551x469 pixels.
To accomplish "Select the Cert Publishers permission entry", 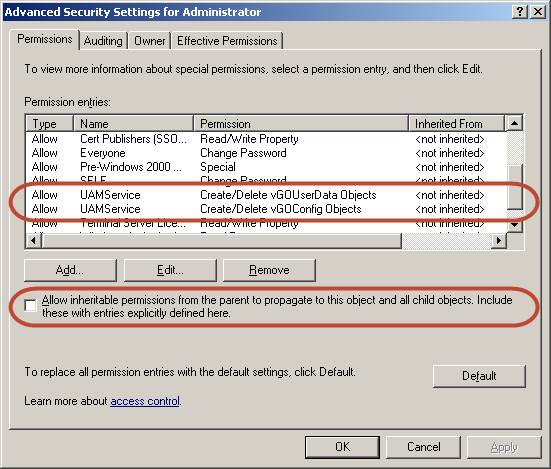I will pyautogui.click(x=266, y=139).
